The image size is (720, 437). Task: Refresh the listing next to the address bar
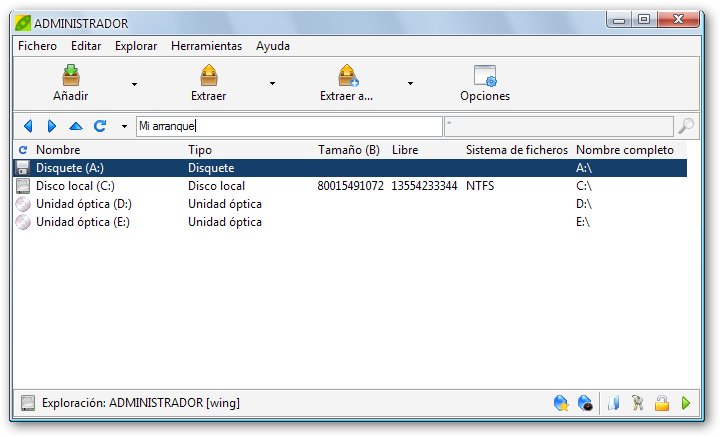pos(99,126)
